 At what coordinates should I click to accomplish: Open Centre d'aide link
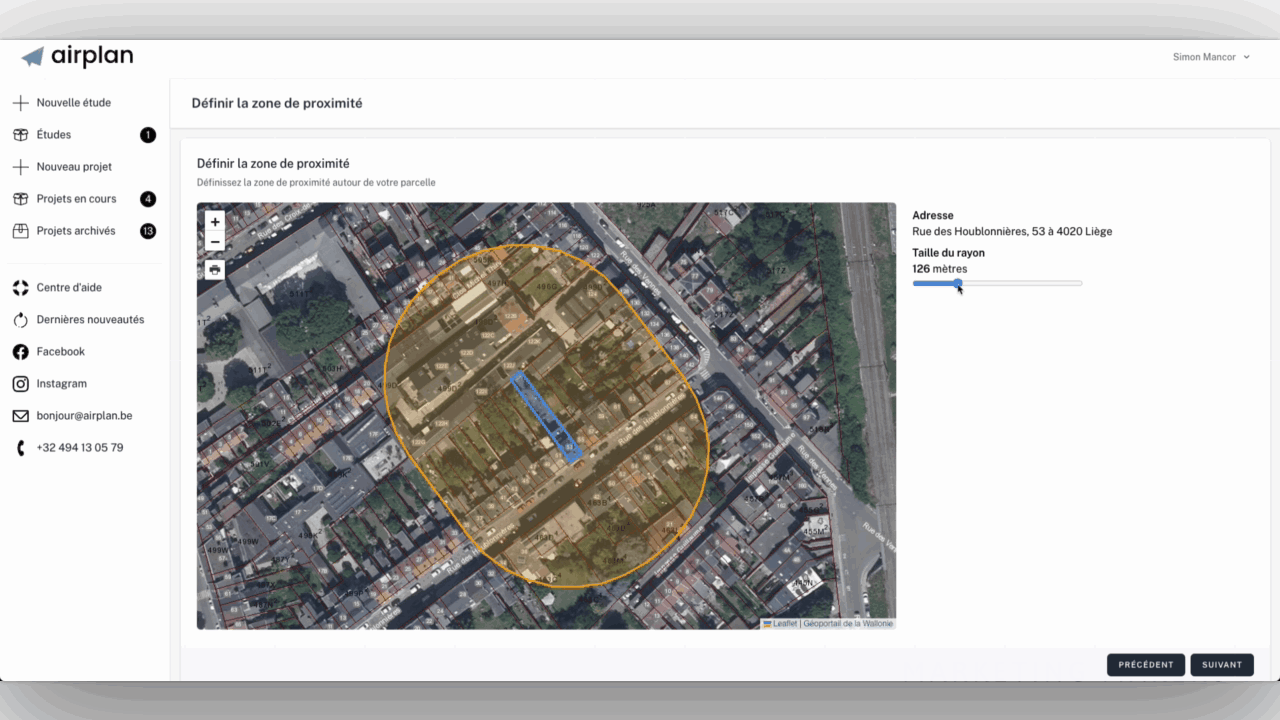tap(69, 288)
